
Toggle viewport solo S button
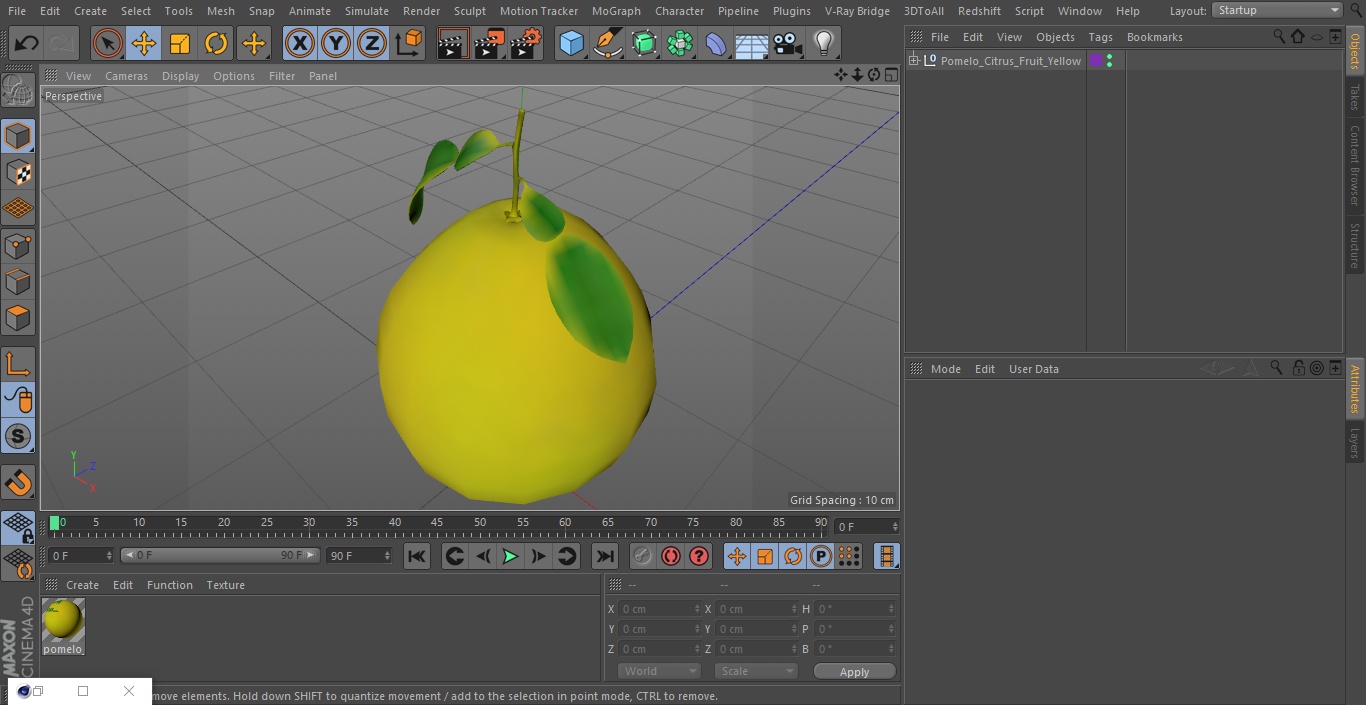18,436
